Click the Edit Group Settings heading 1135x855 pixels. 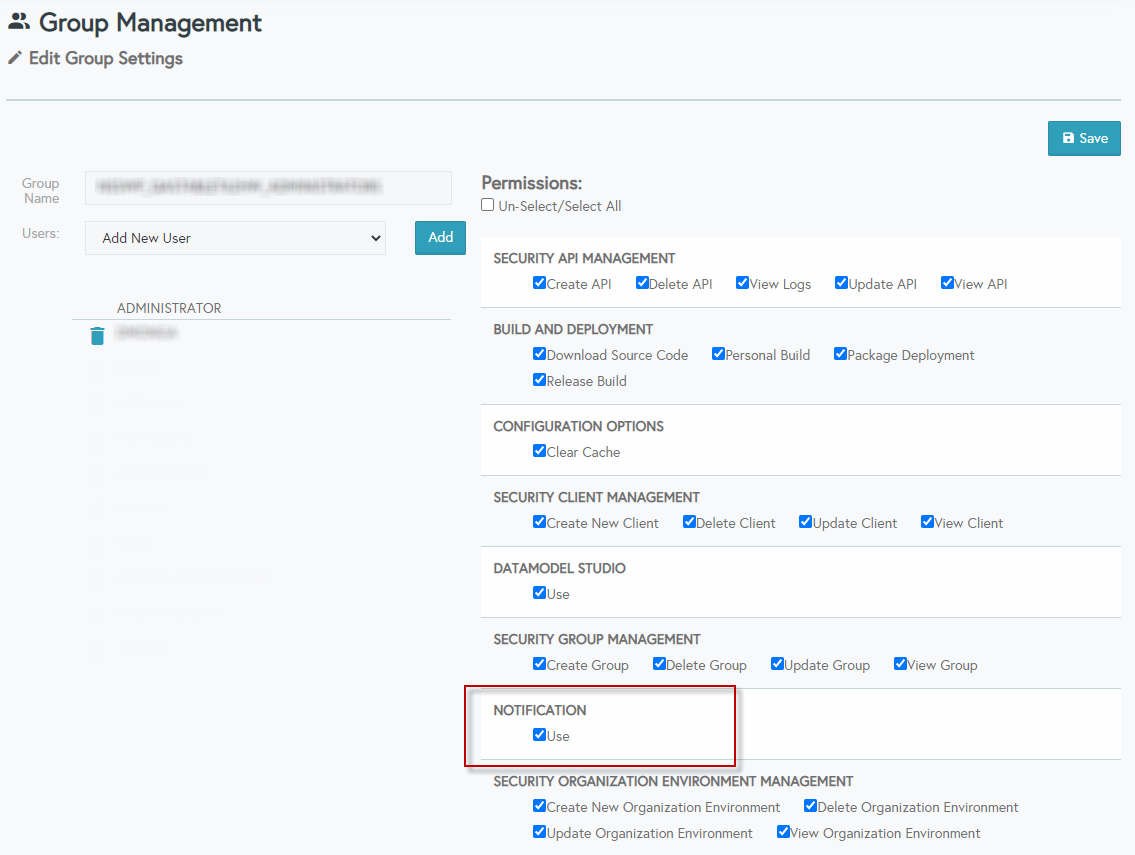(x=106, y=58)
